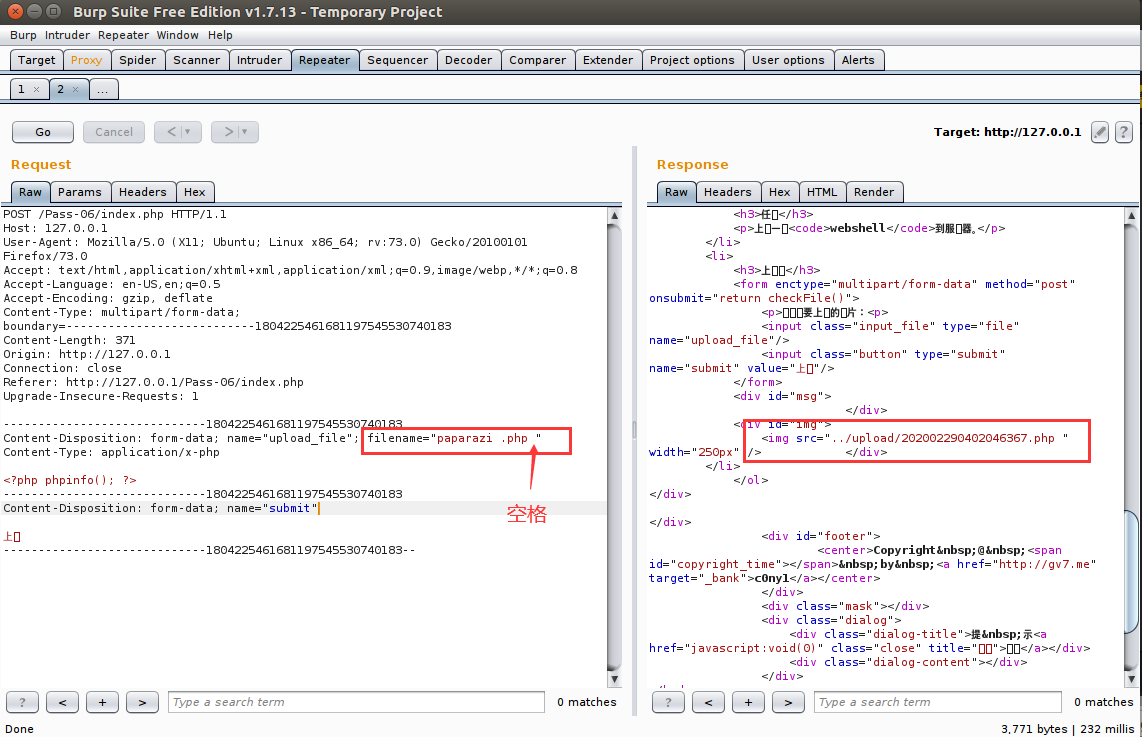
Task: Send the request with the Go button
Action: click(x=43, y=132)
